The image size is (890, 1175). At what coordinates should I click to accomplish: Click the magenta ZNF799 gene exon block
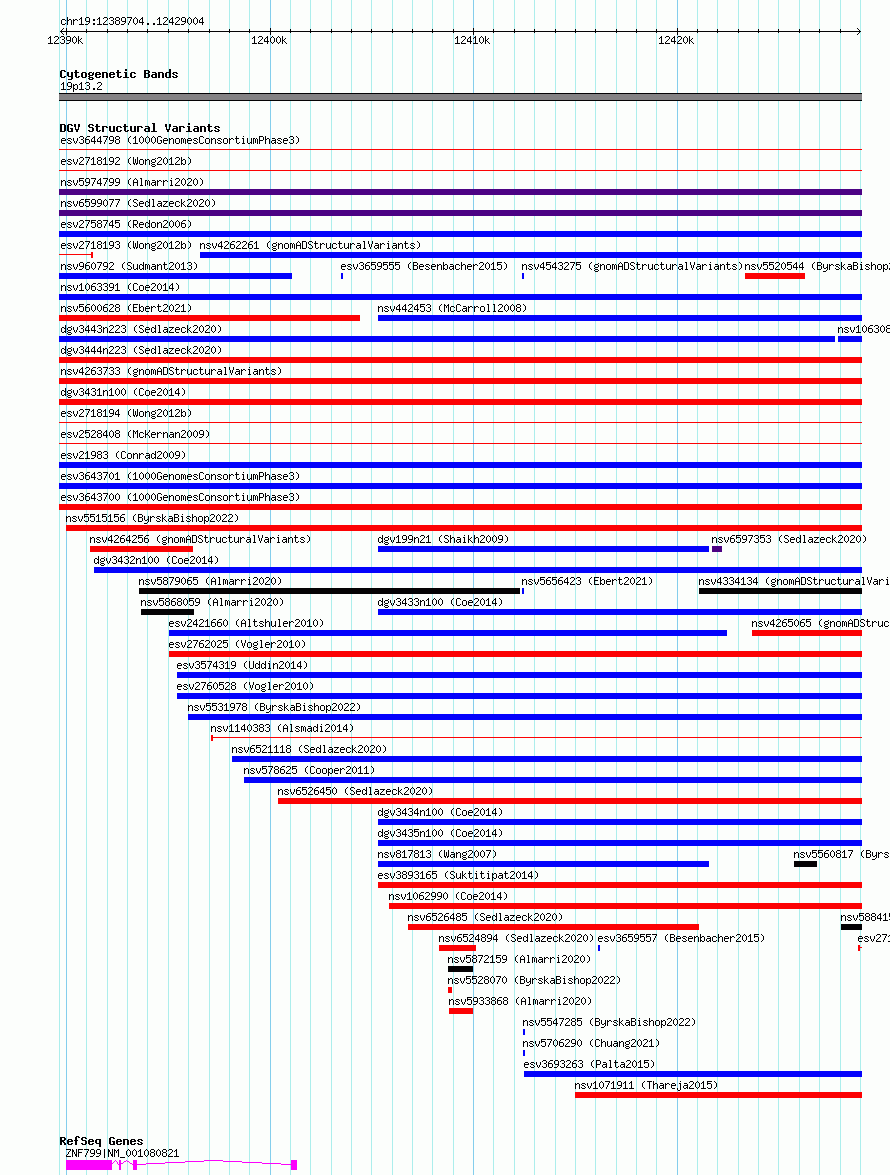[88, 1165]
